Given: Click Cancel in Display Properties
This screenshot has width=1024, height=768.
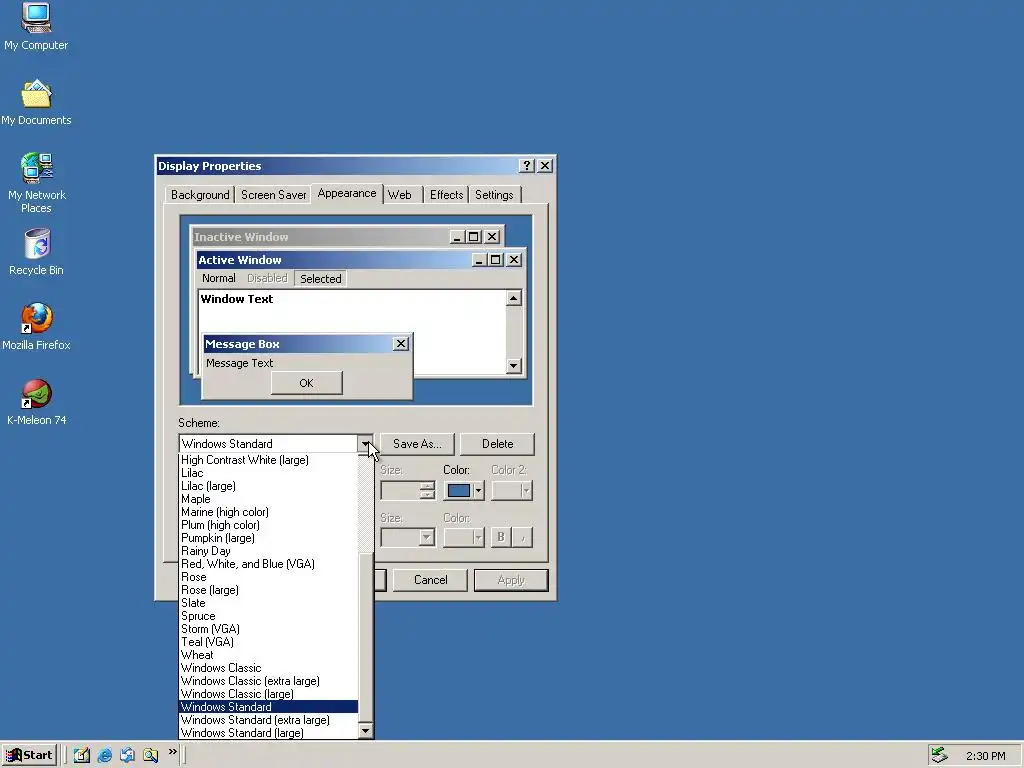Looking at the screenshot, I should coord(431,580).
